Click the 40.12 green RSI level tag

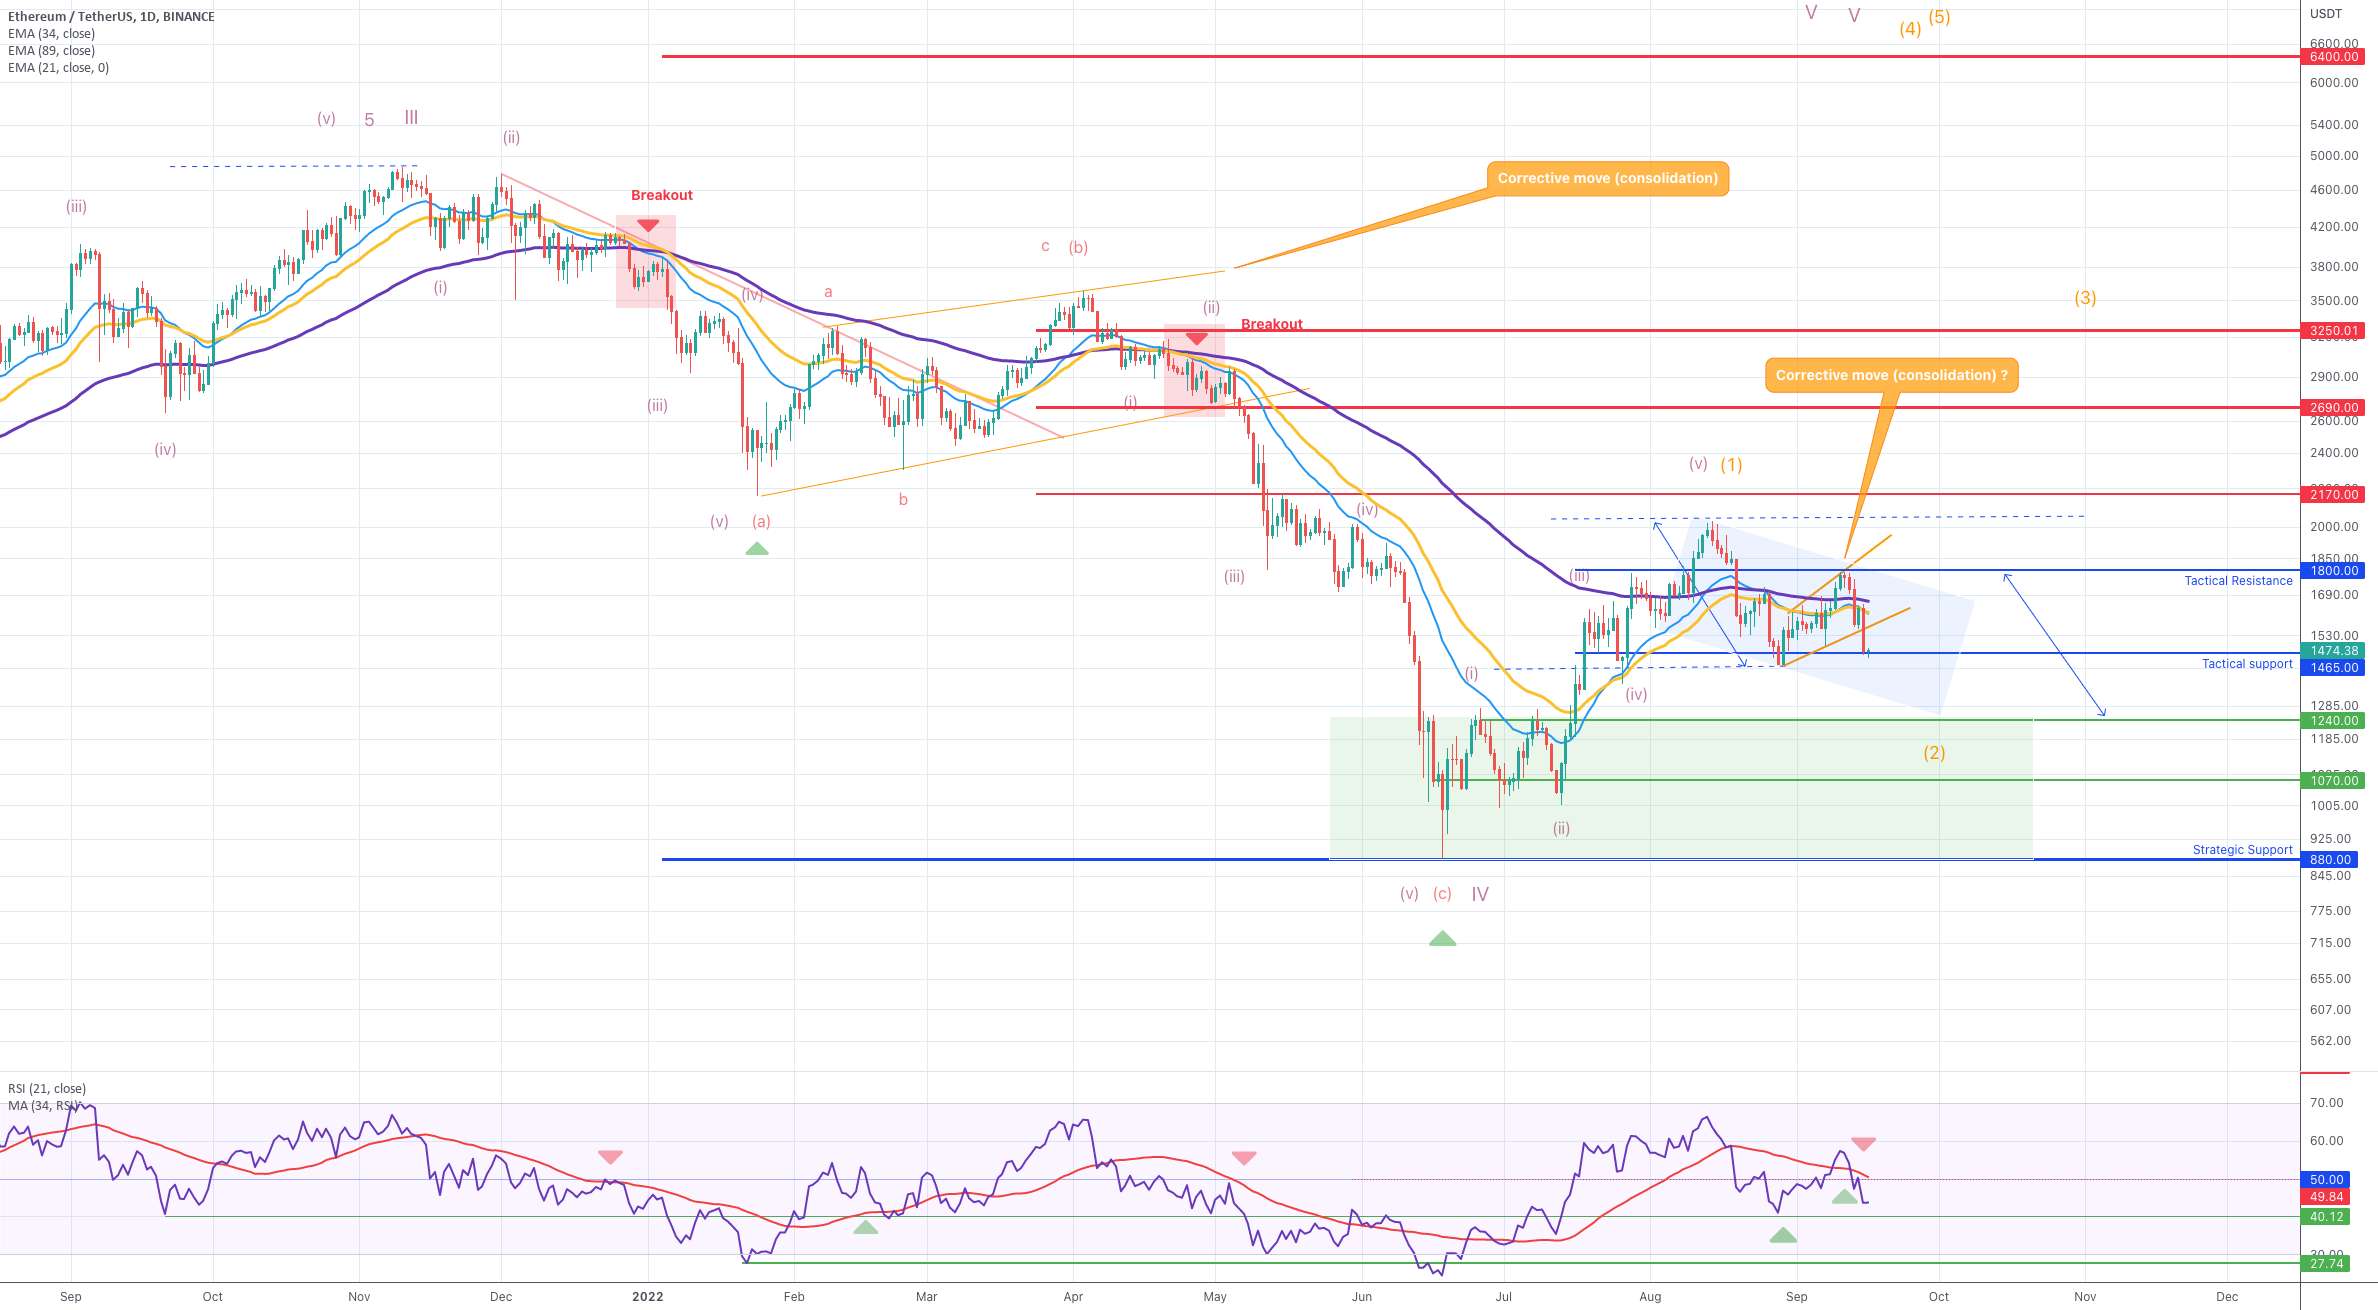(2327, 1217)
